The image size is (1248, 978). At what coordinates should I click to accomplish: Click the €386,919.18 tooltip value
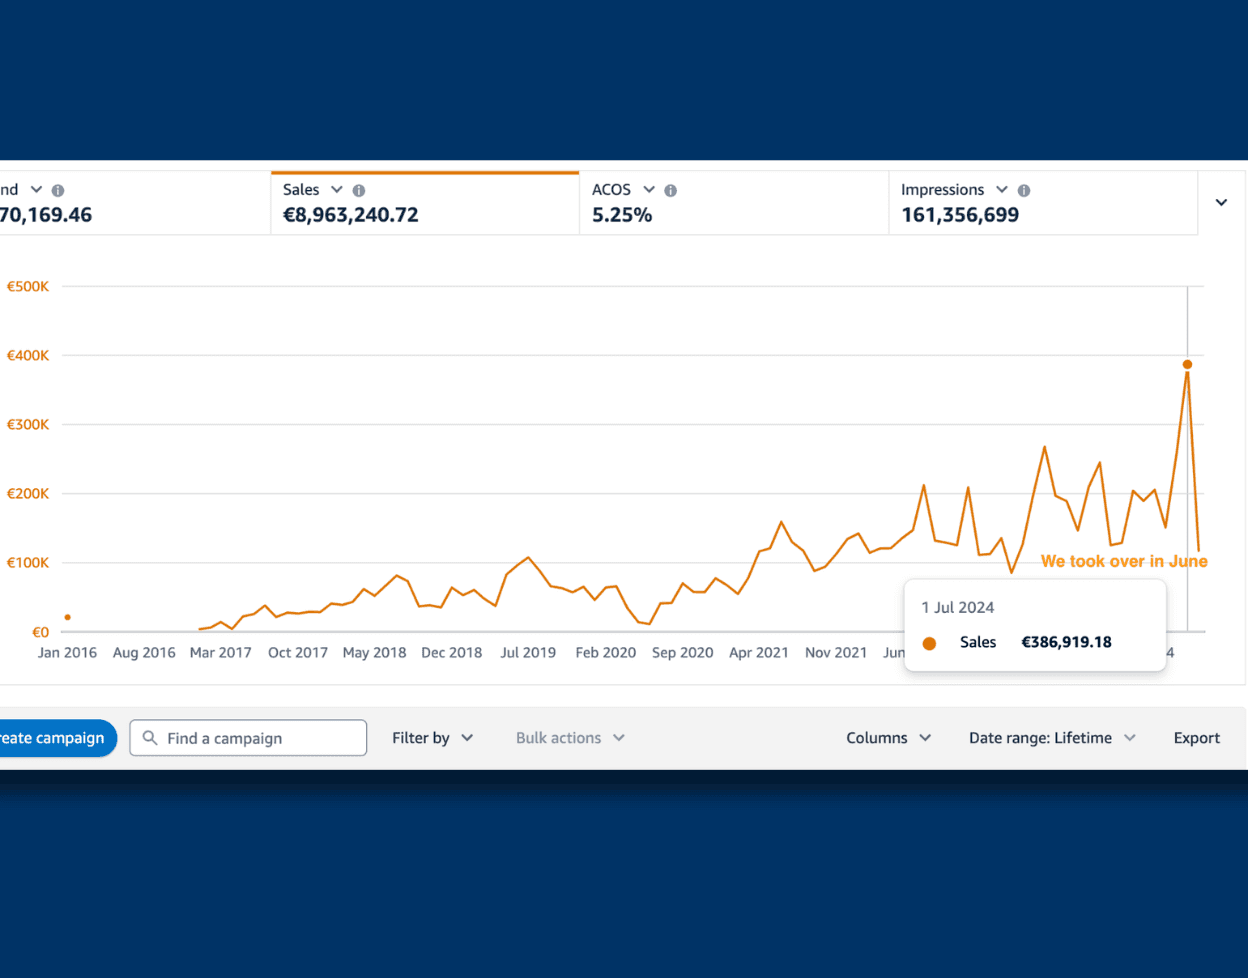pos(1066,642)
